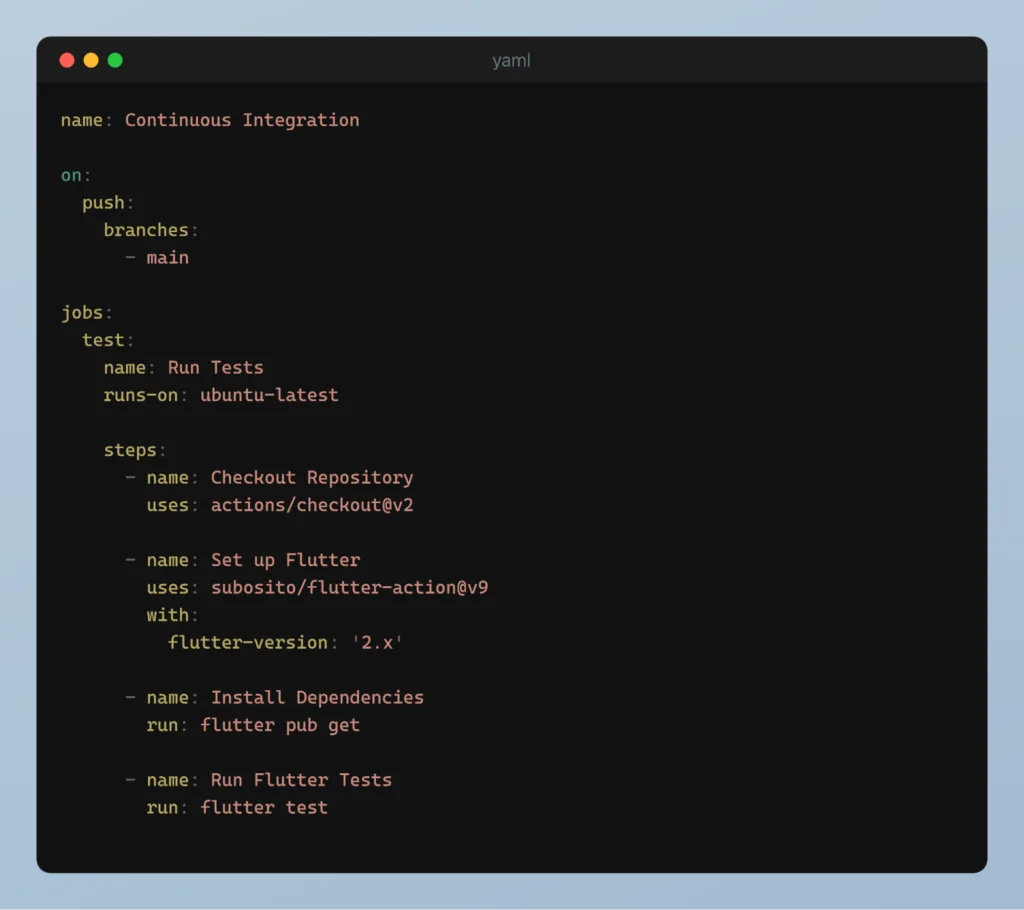Screen dimensions: 1024x910
Task: Select the Run Flutter Tests step name
Action: click(301, 780)
